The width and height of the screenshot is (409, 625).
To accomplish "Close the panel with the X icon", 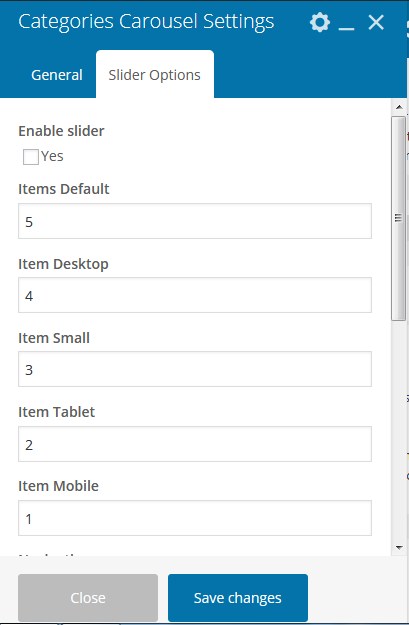I will 376,22.
